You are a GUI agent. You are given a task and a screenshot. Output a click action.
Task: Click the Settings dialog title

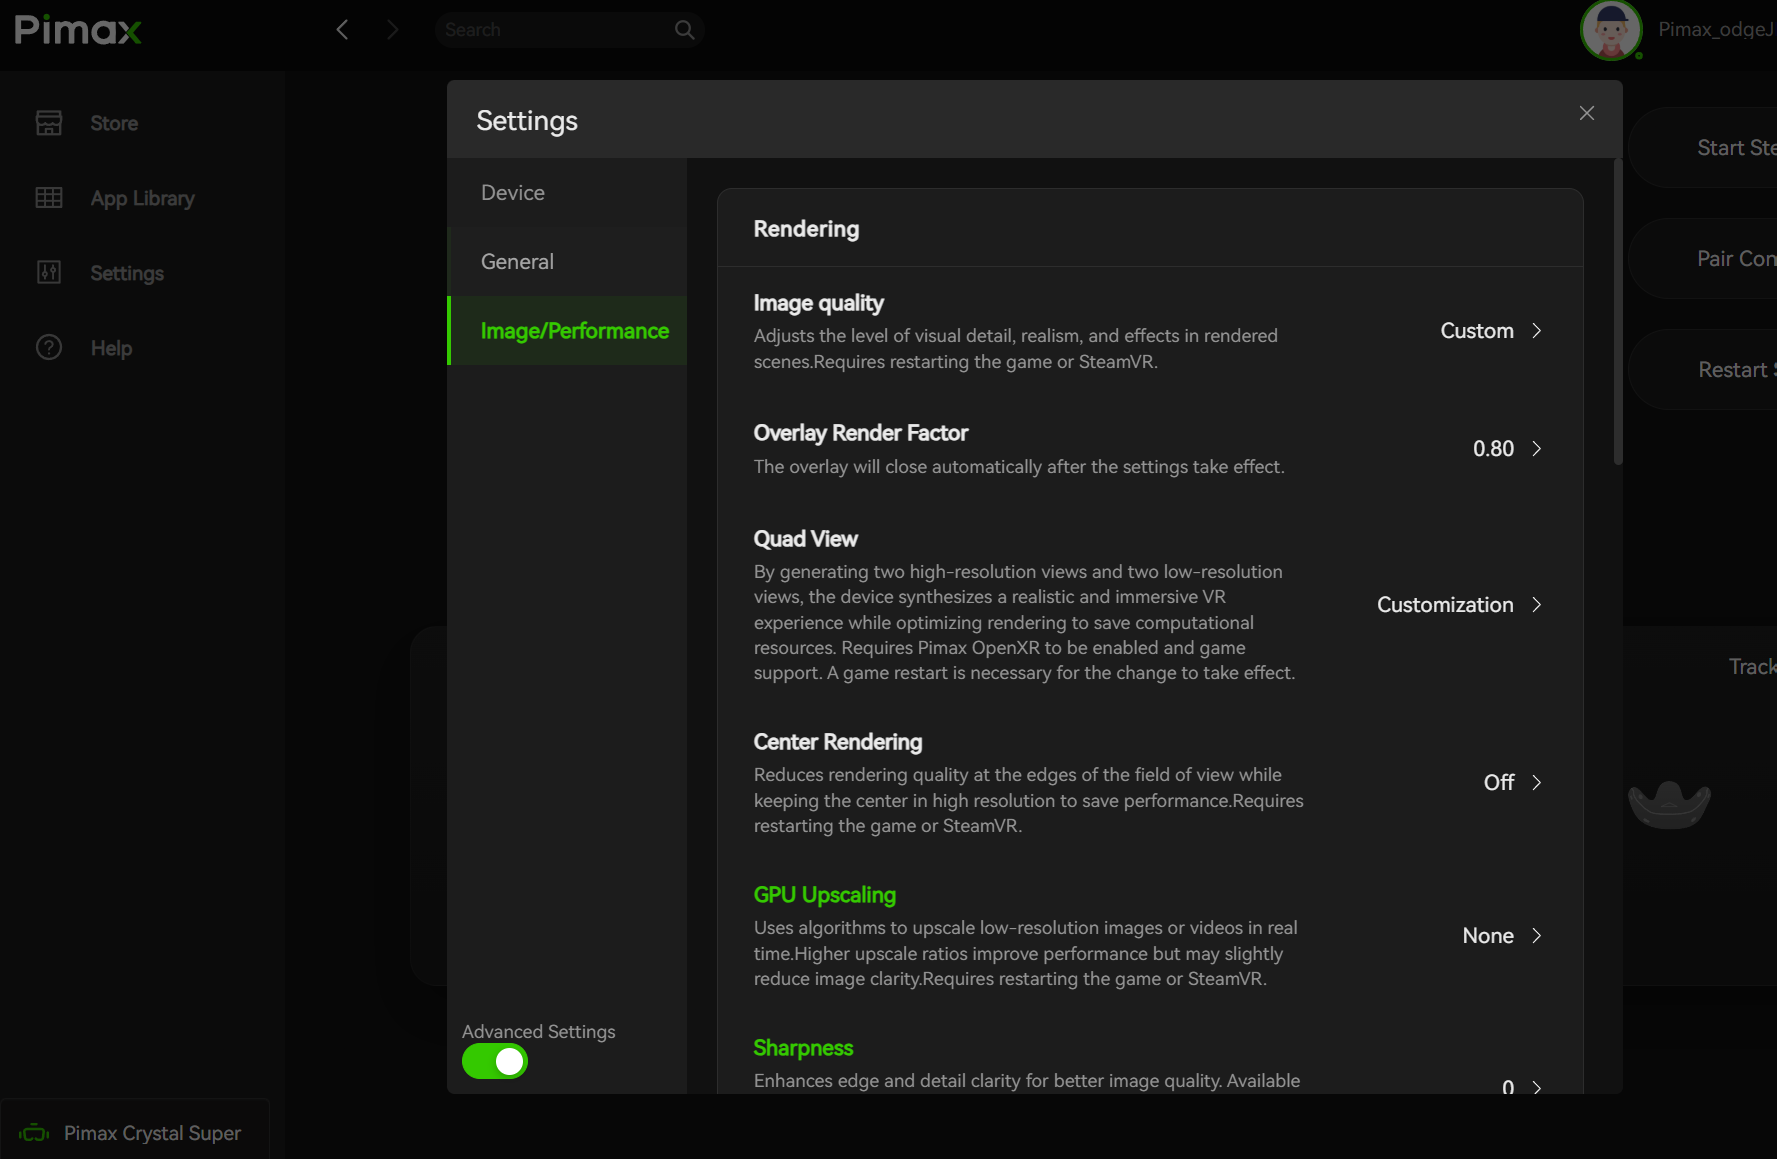point(527,121)
